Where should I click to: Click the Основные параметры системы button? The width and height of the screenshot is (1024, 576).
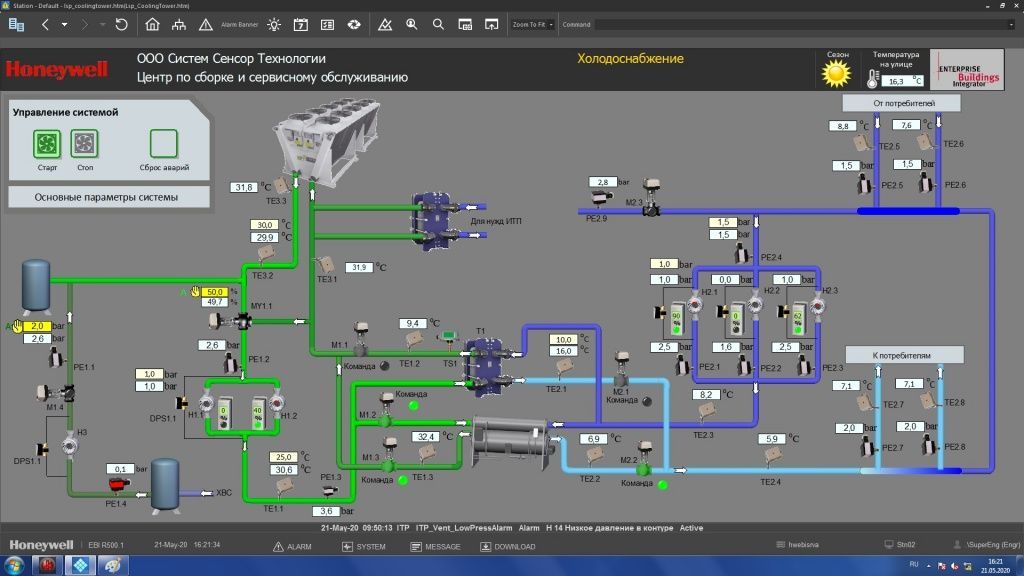tap(109, 197)
